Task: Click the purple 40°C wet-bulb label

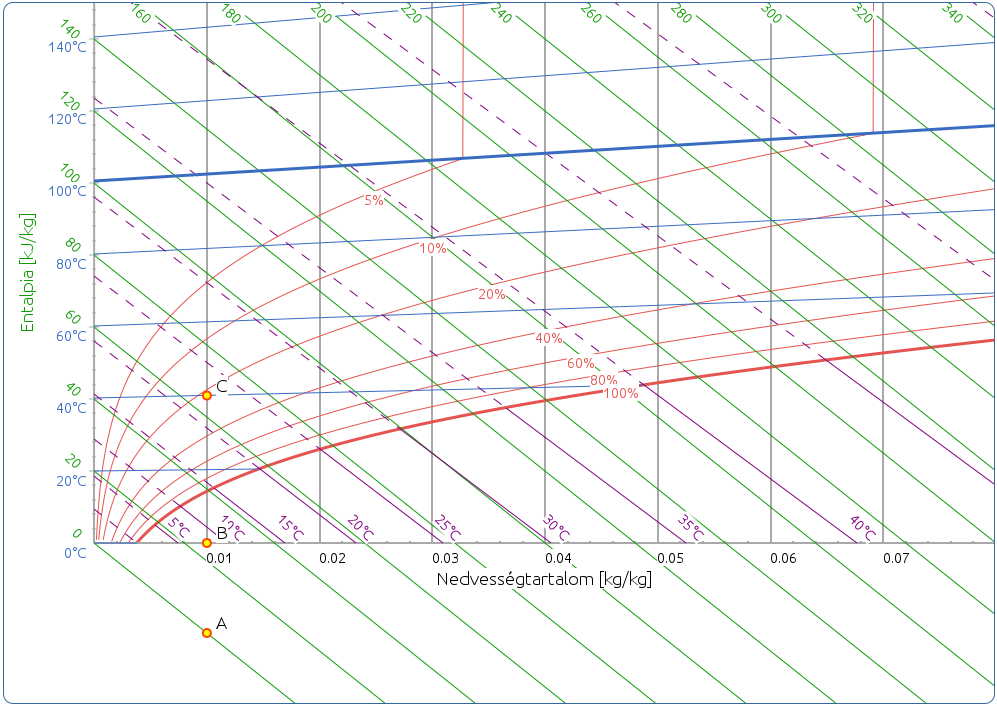Action: (x=863, y=528)
